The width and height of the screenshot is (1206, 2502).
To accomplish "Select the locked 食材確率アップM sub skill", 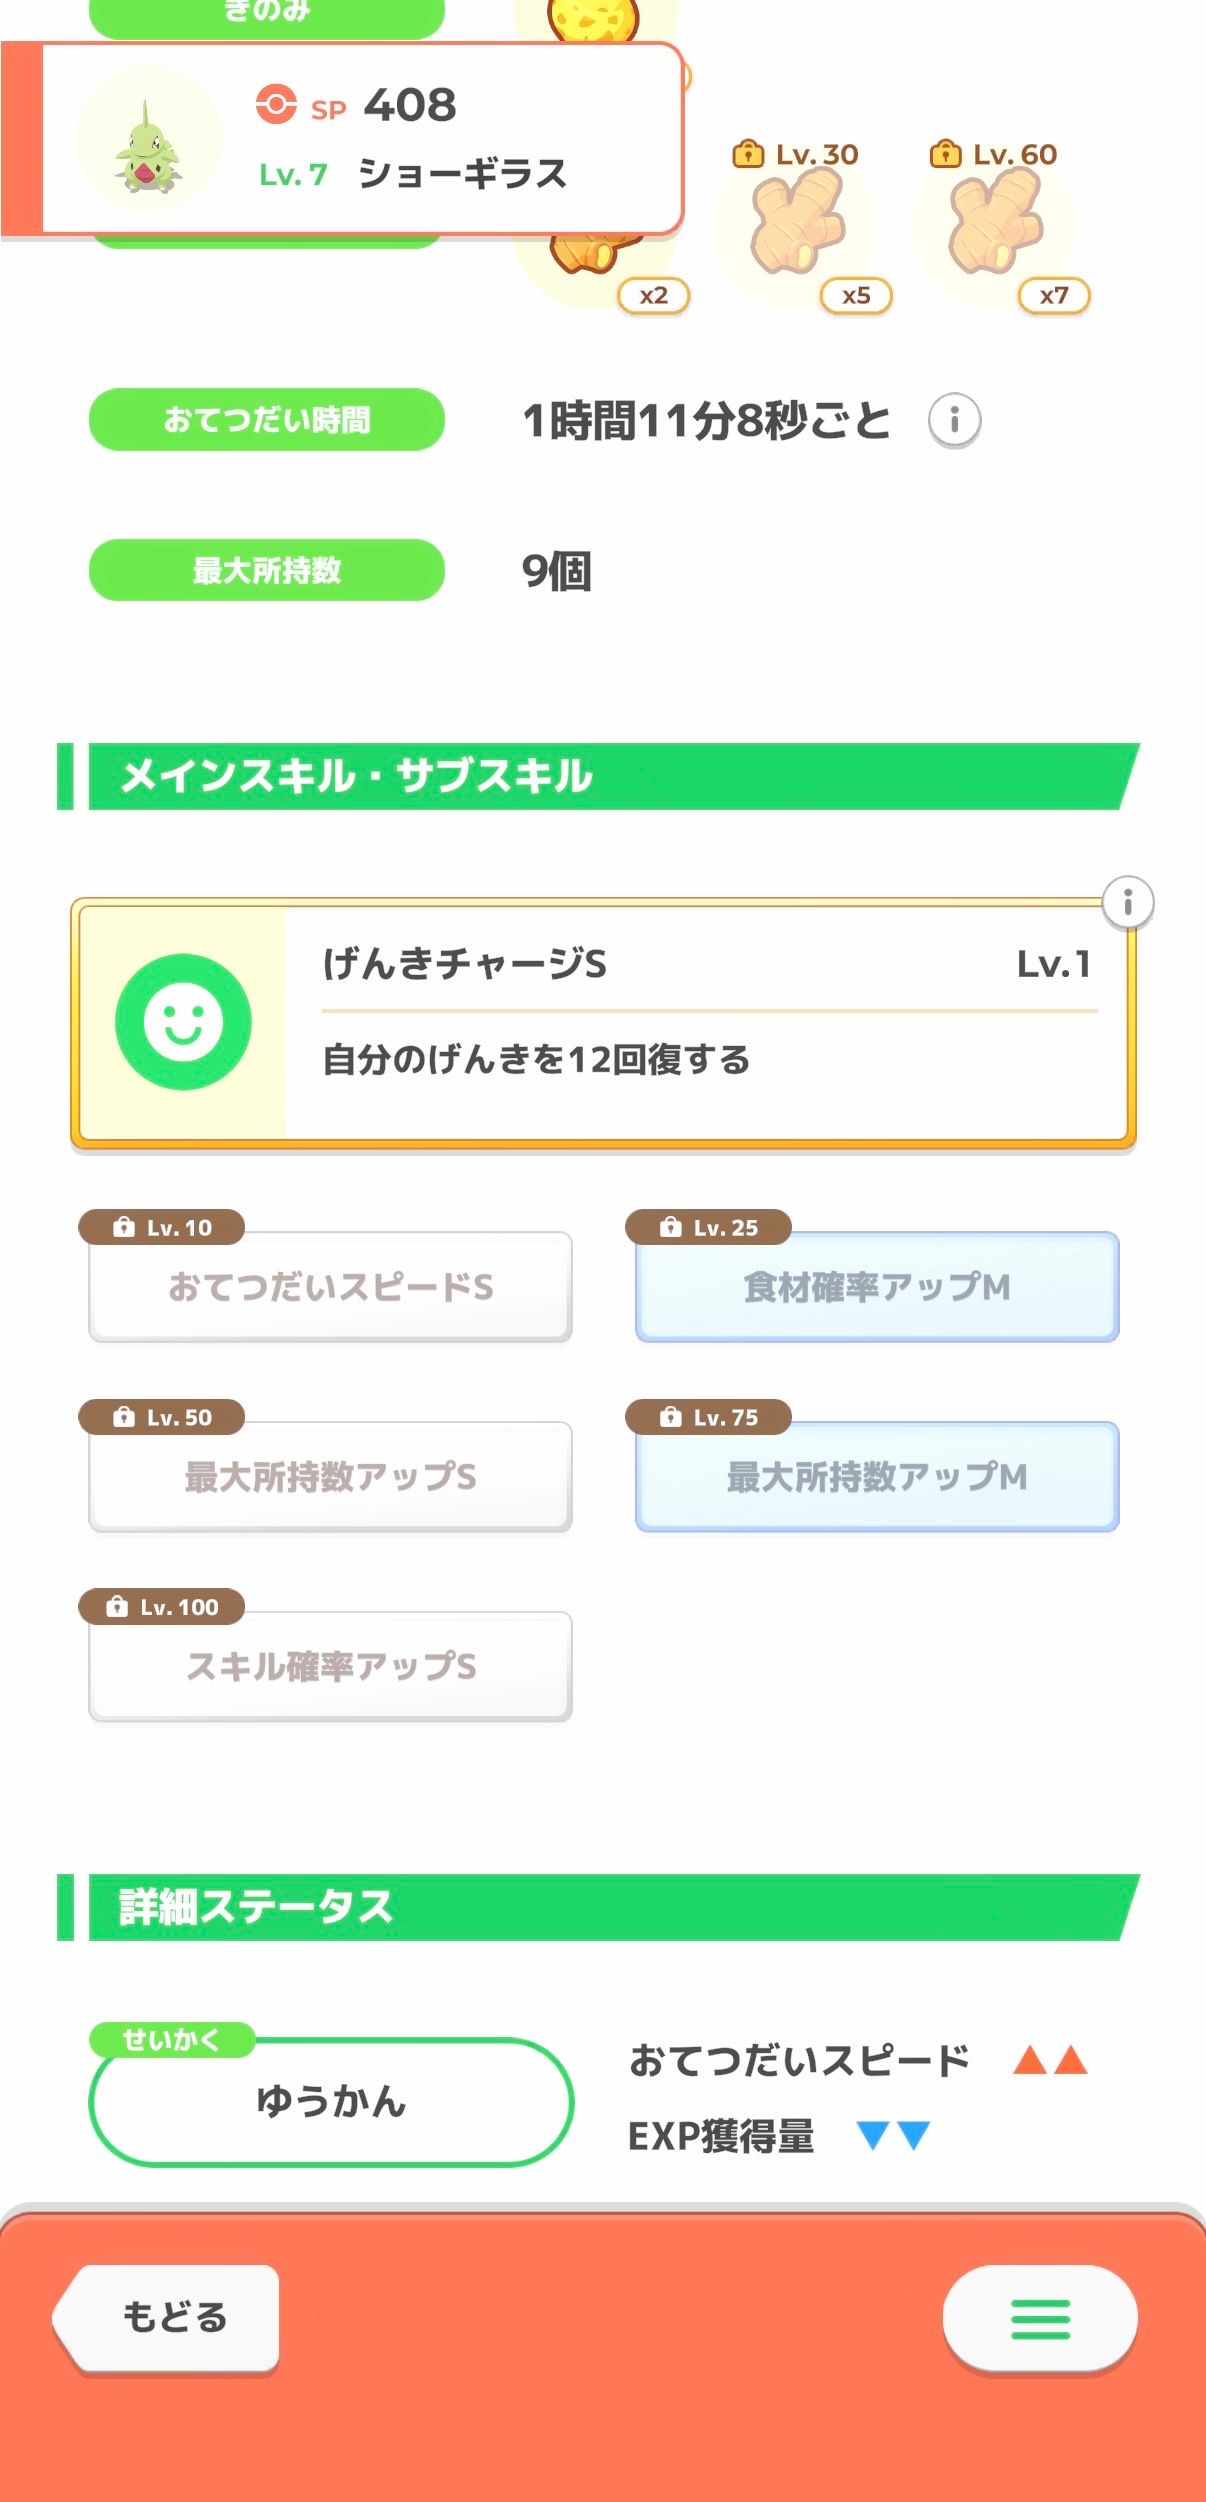I will click(x=876, y=1286).
